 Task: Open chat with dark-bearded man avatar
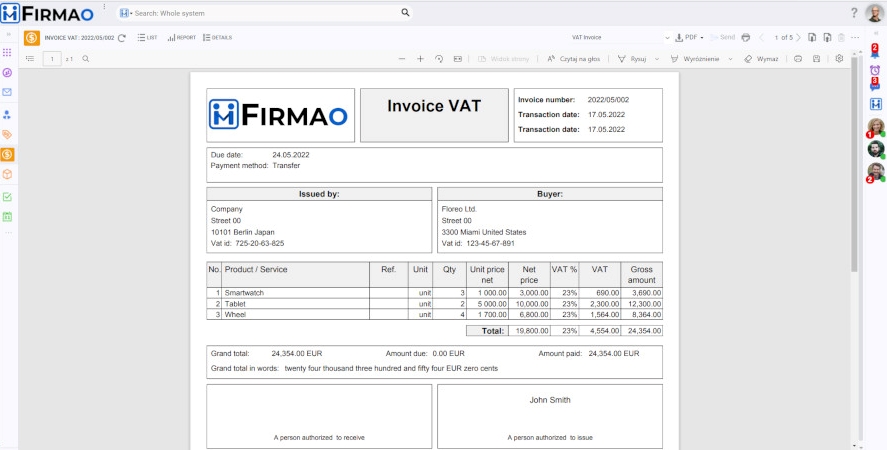coord(876,149)
